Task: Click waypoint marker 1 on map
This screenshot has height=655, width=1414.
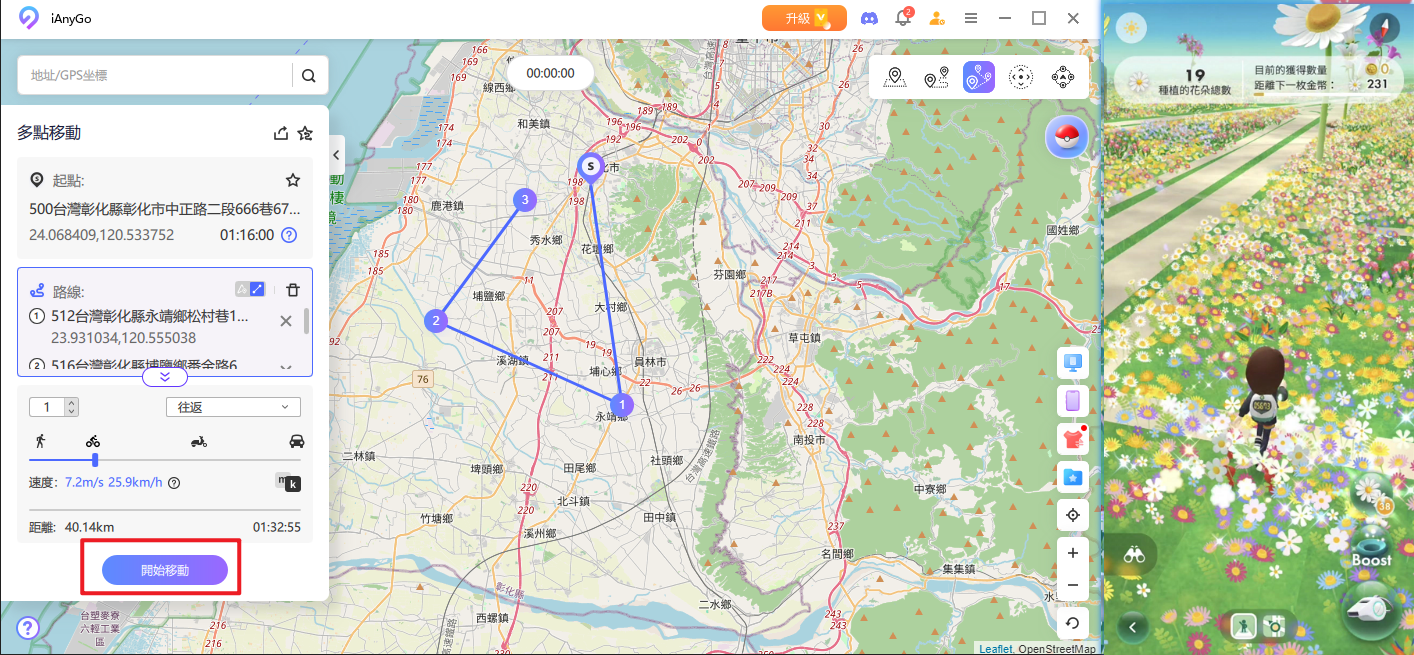Action: [622, 405]
